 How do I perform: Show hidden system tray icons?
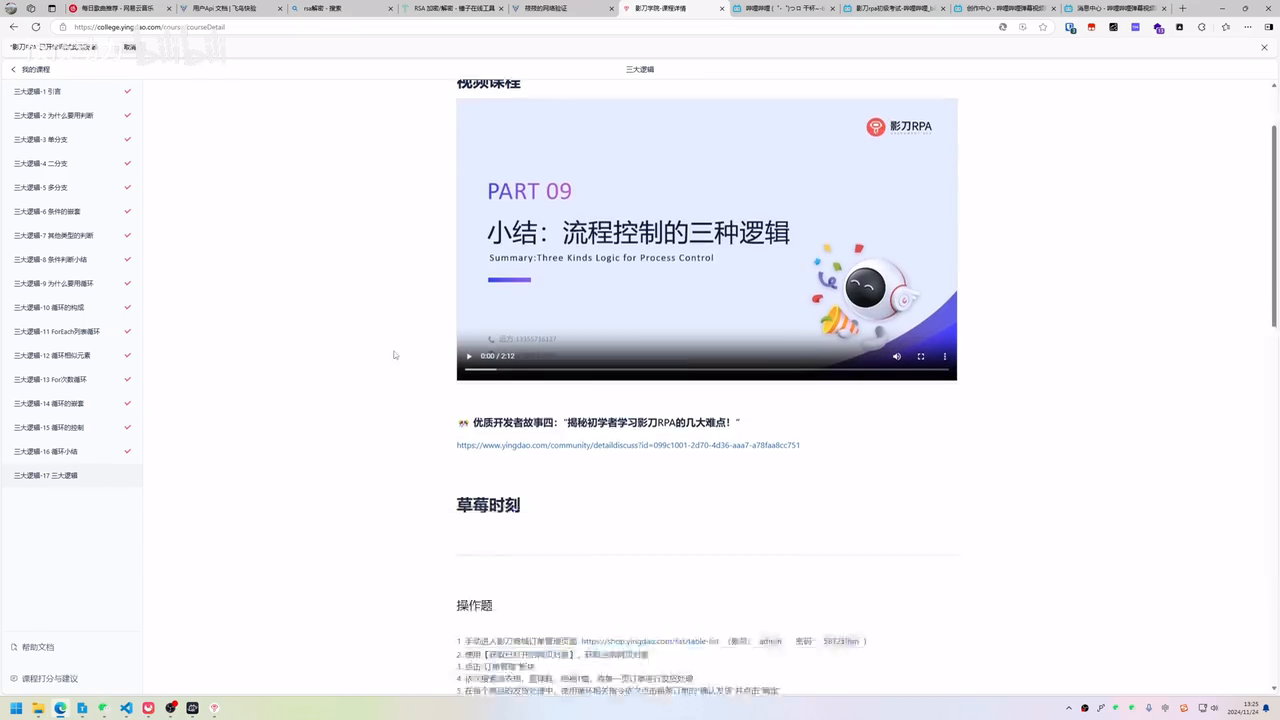[x=1069, y=708]
